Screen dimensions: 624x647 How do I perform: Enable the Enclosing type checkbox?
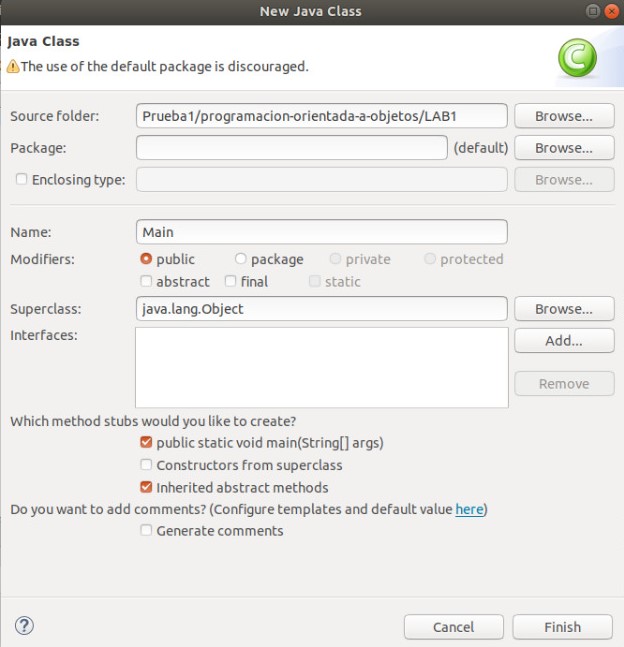click(x=22, y=180)
